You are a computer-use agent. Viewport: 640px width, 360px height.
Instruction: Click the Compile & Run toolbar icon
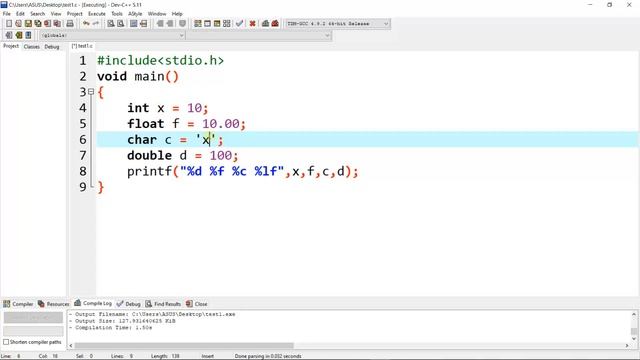(x=217, y=24)
